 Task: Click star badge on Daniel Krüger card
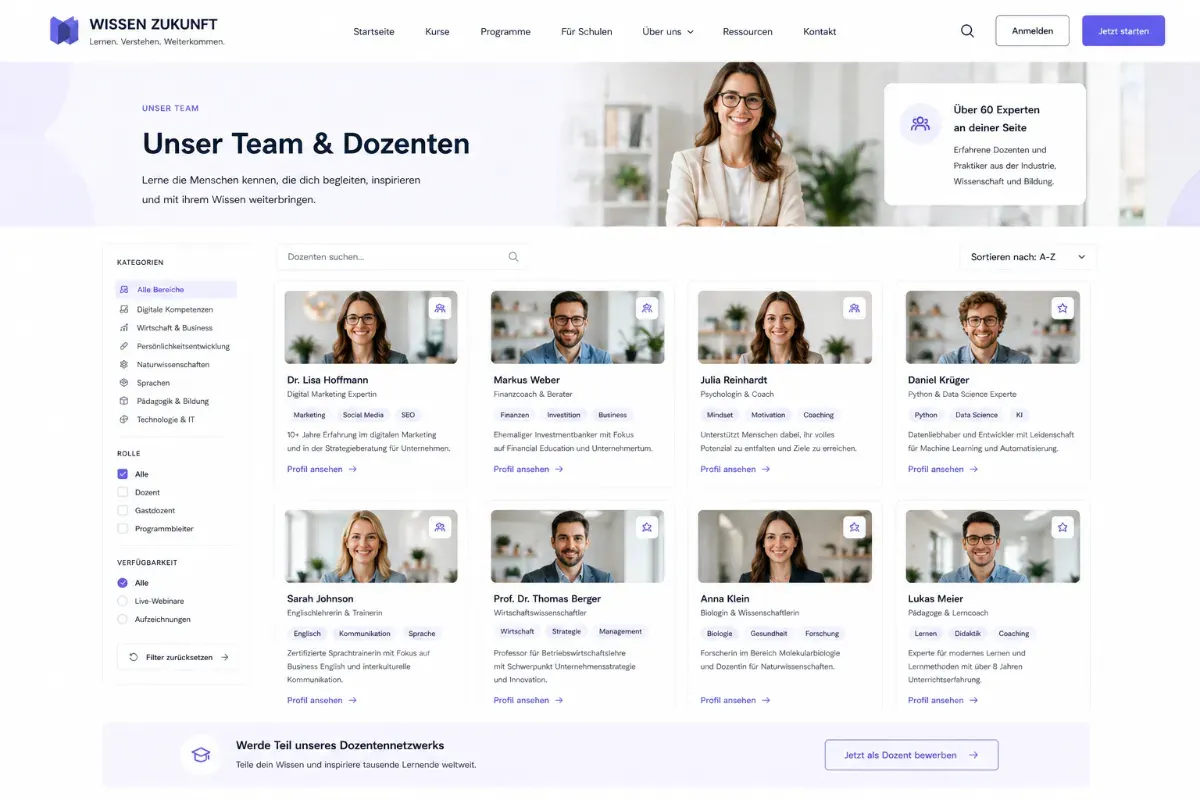[1062, 308]
